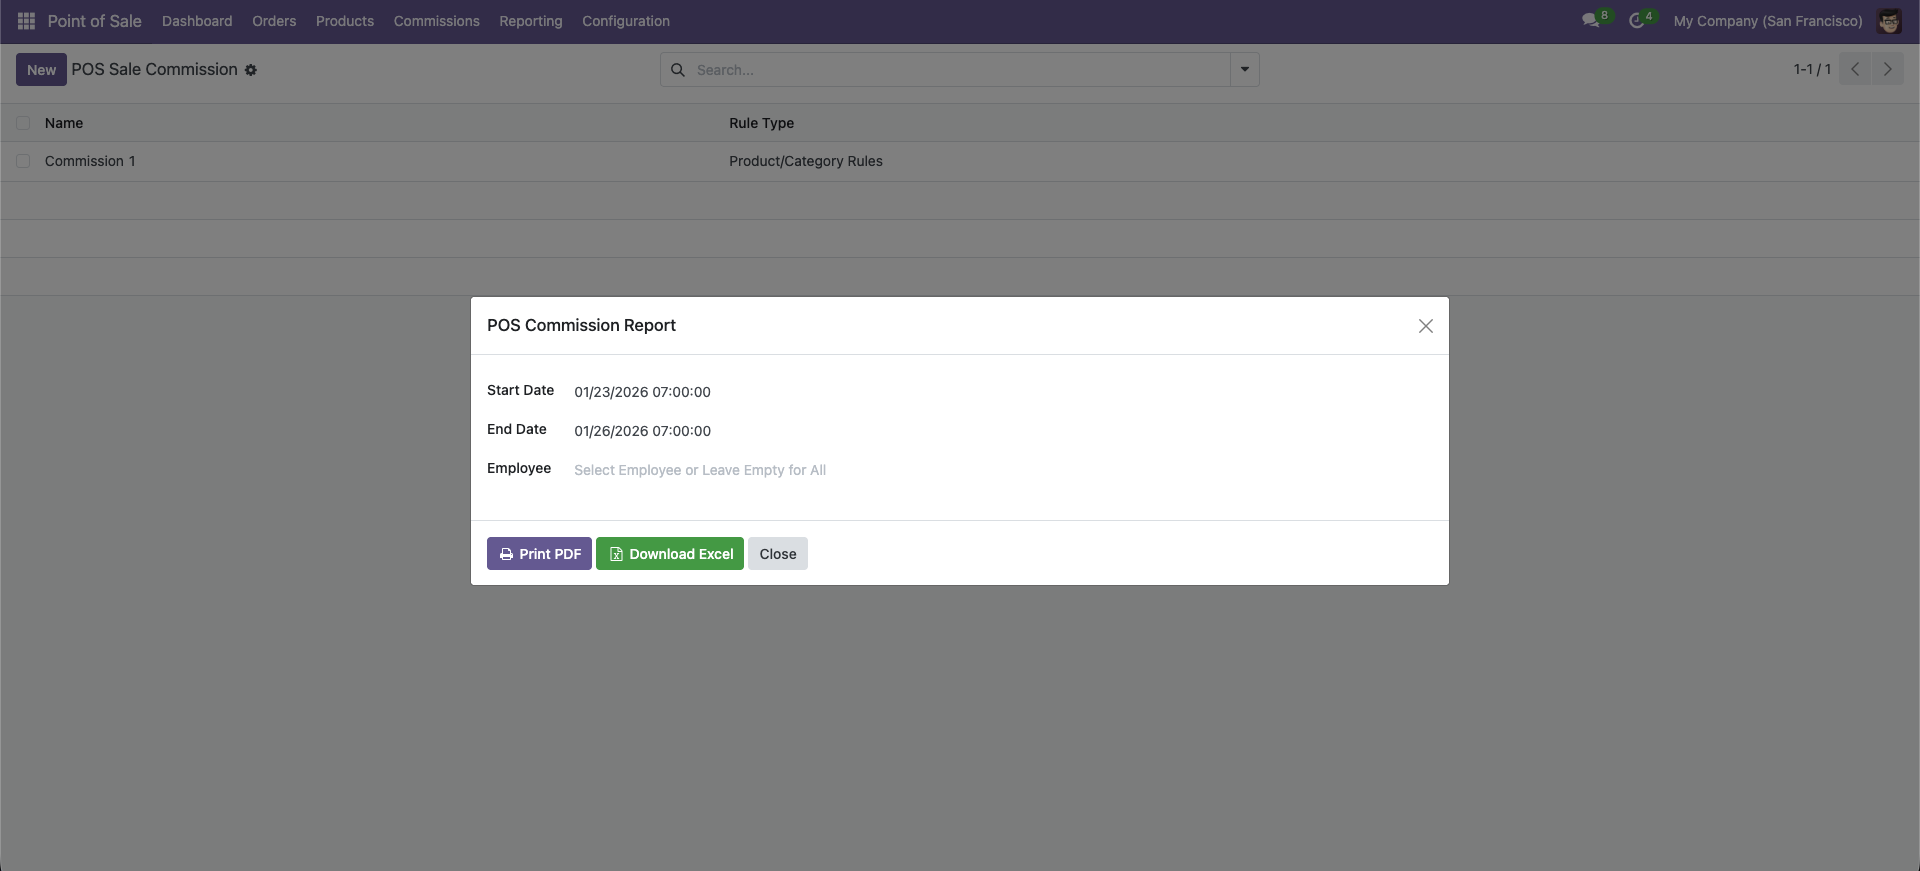Focus the Search input box
Viewport: 1920px width, 871px height.
(x=960, y=70)
